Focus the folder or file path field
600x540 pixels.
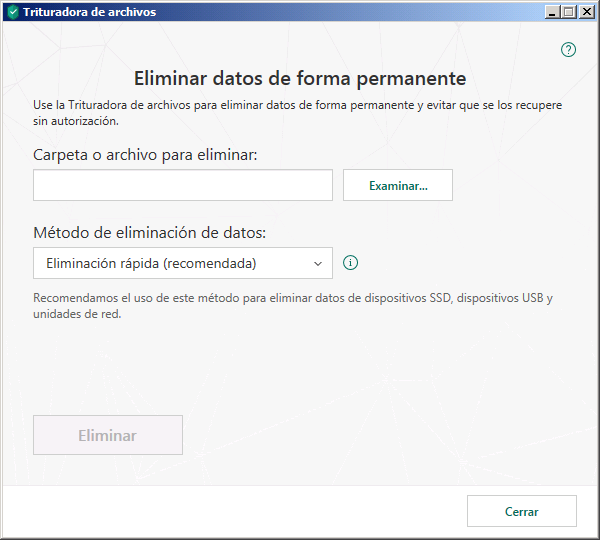[183, 185]
